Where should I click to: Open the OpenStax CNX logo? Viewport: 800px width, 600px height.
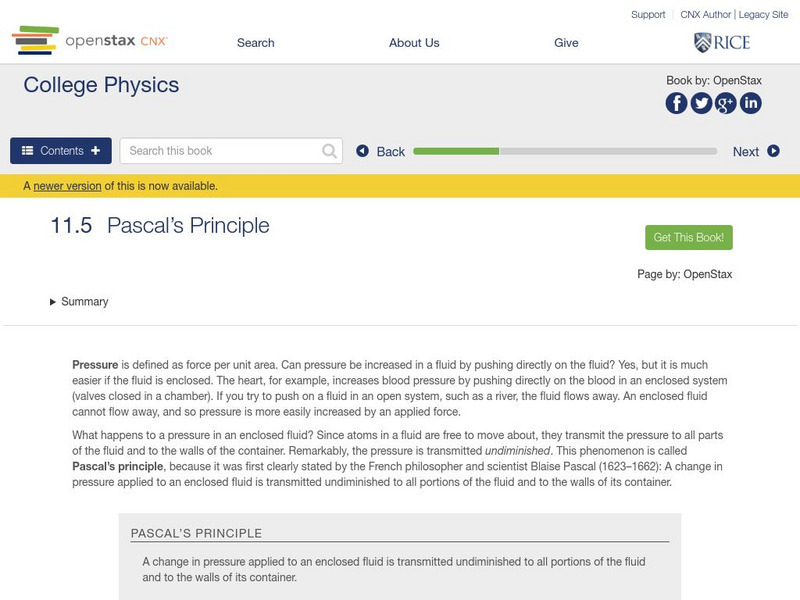(90, 41)
